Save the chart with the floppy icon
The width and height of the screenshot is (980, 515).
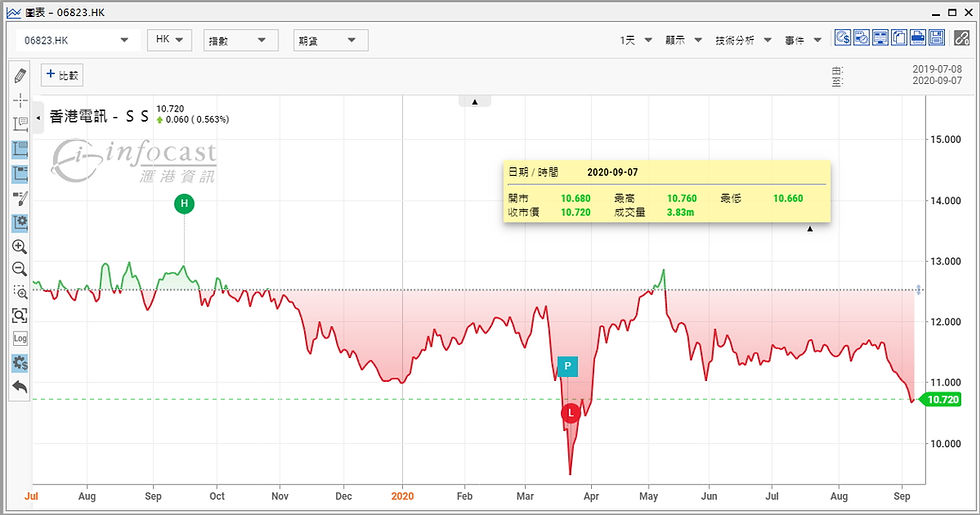936,38
